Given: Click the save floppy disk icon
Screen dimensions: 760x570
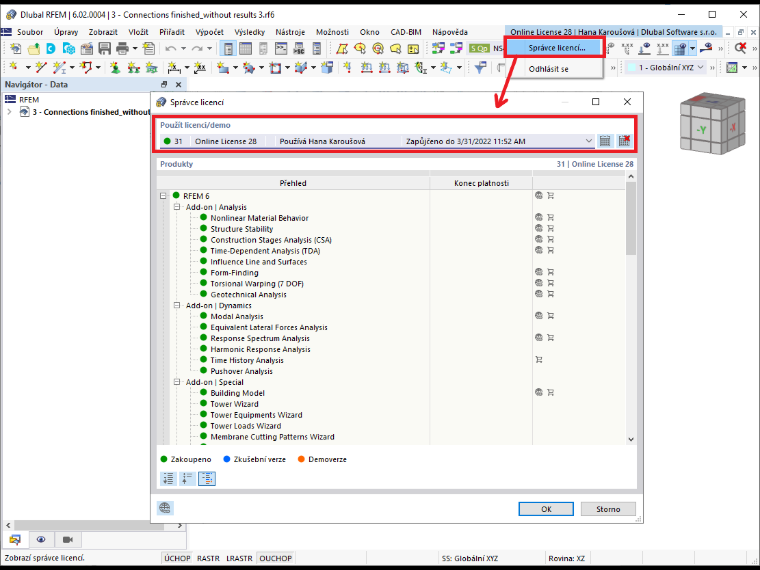Looking at the screenshot, I should (x=104, y=48).
